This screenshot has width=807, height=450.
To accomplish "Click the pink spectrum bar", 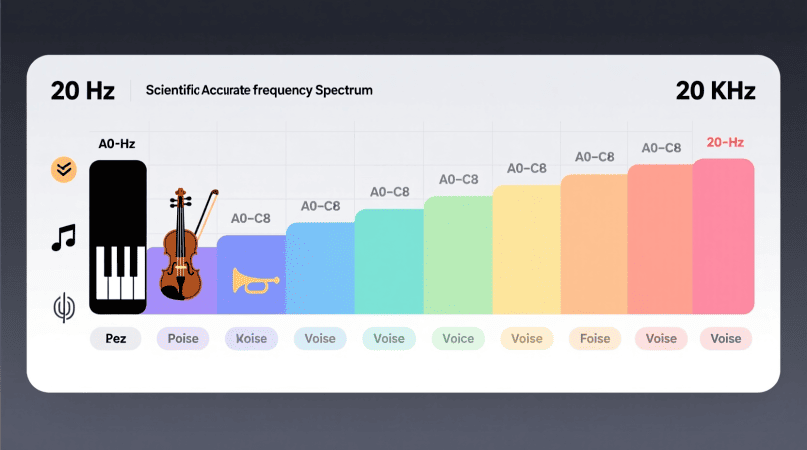I will pyautogui.click(x=723, y=236).
